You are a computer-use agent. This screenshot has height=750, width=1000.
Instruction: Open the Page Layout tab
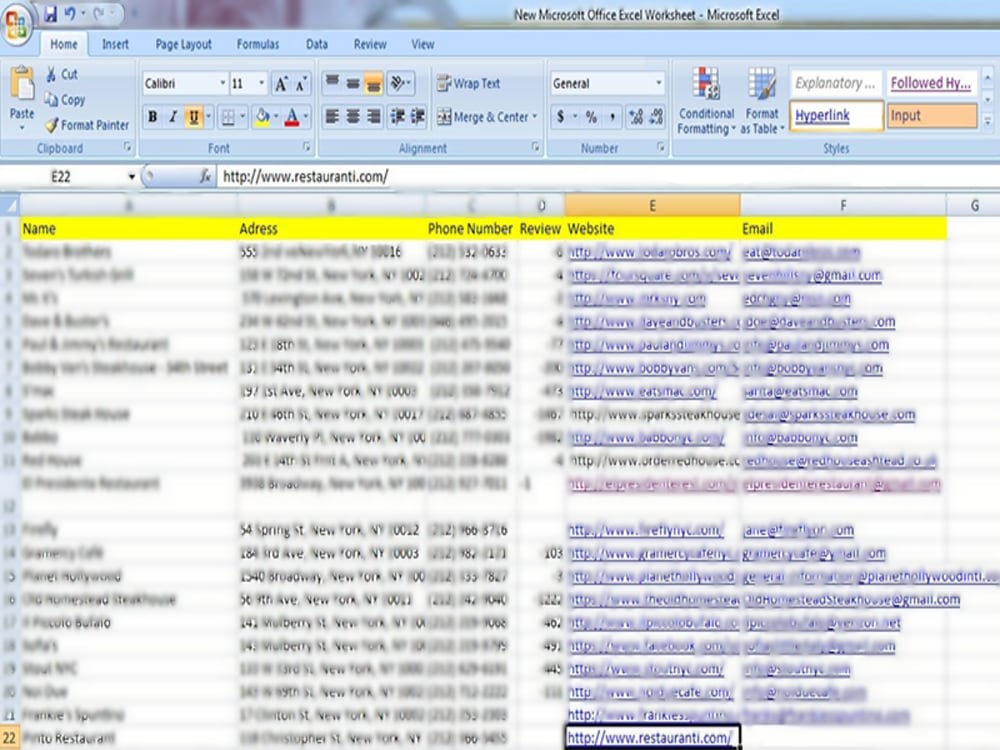click(185, 43)
